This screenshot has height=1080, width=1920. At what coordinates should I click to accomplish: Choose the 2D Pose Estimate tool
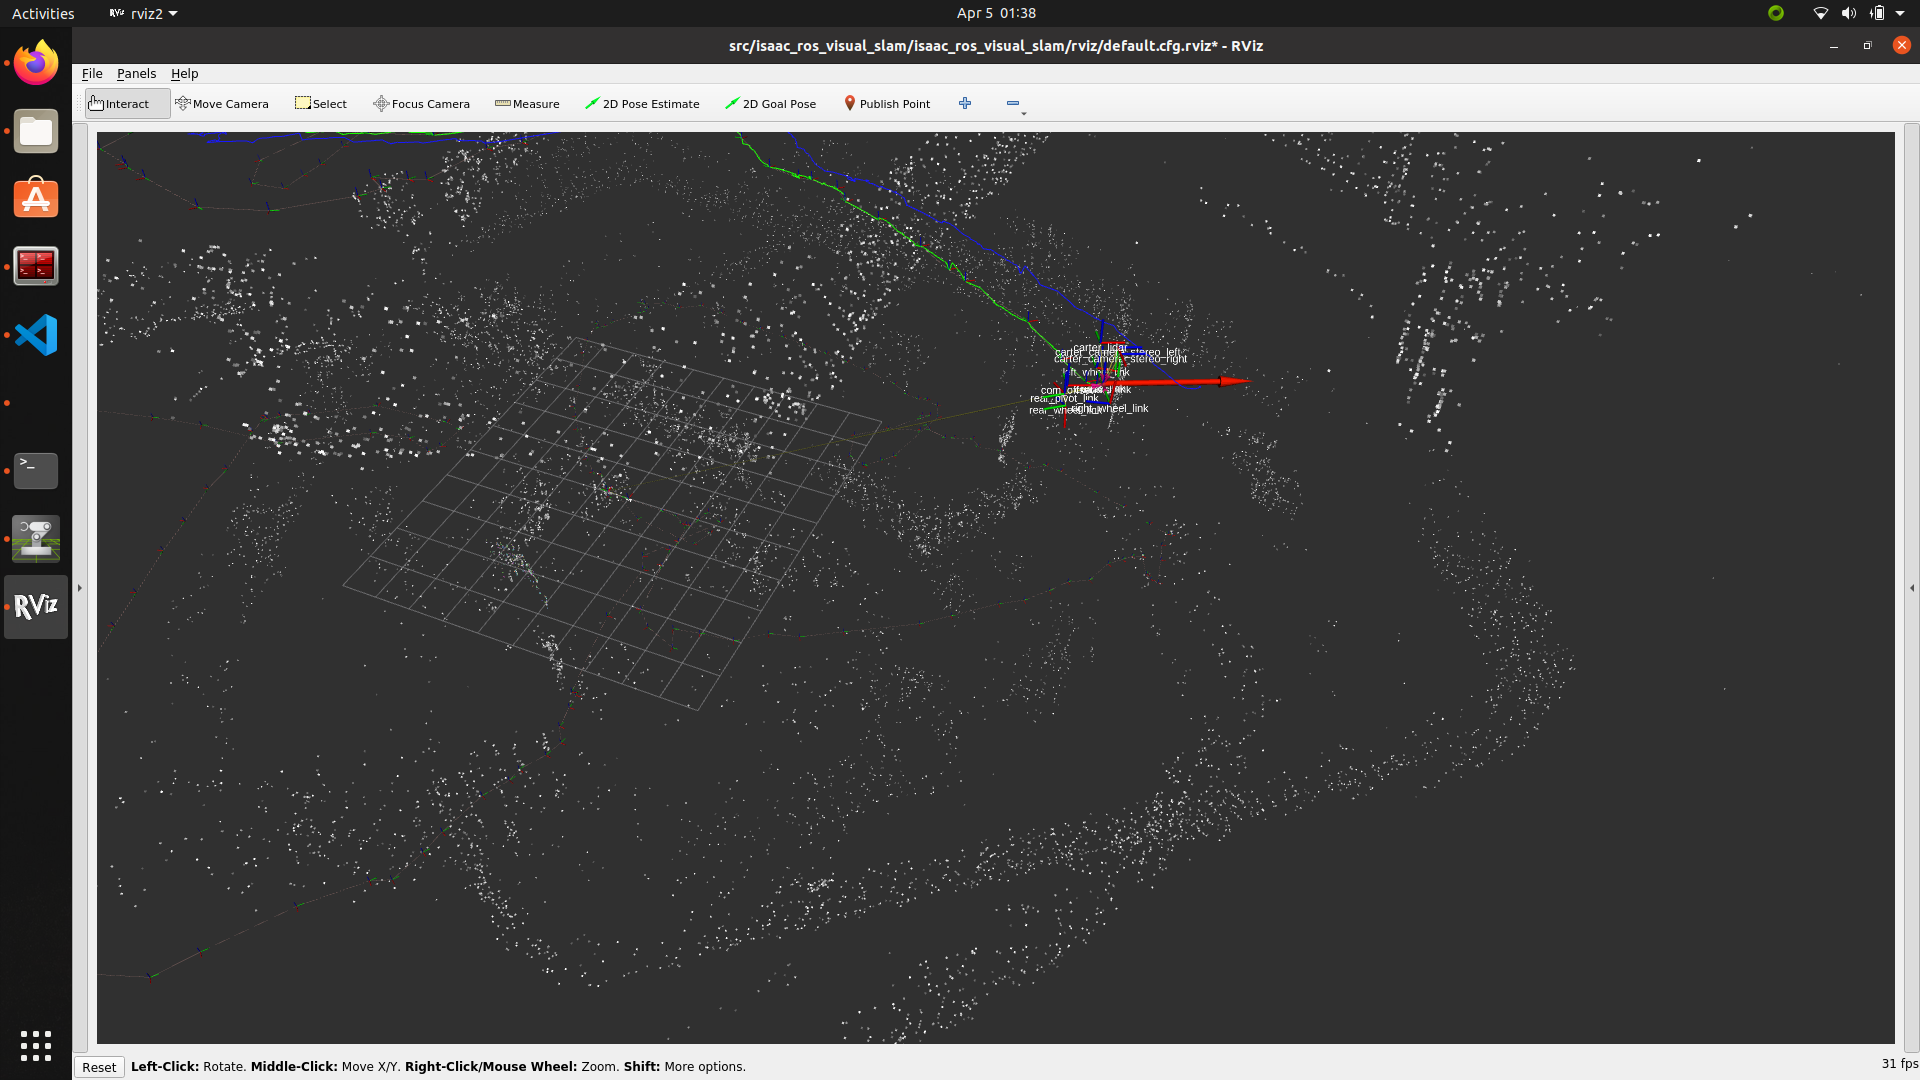point(642,103)
